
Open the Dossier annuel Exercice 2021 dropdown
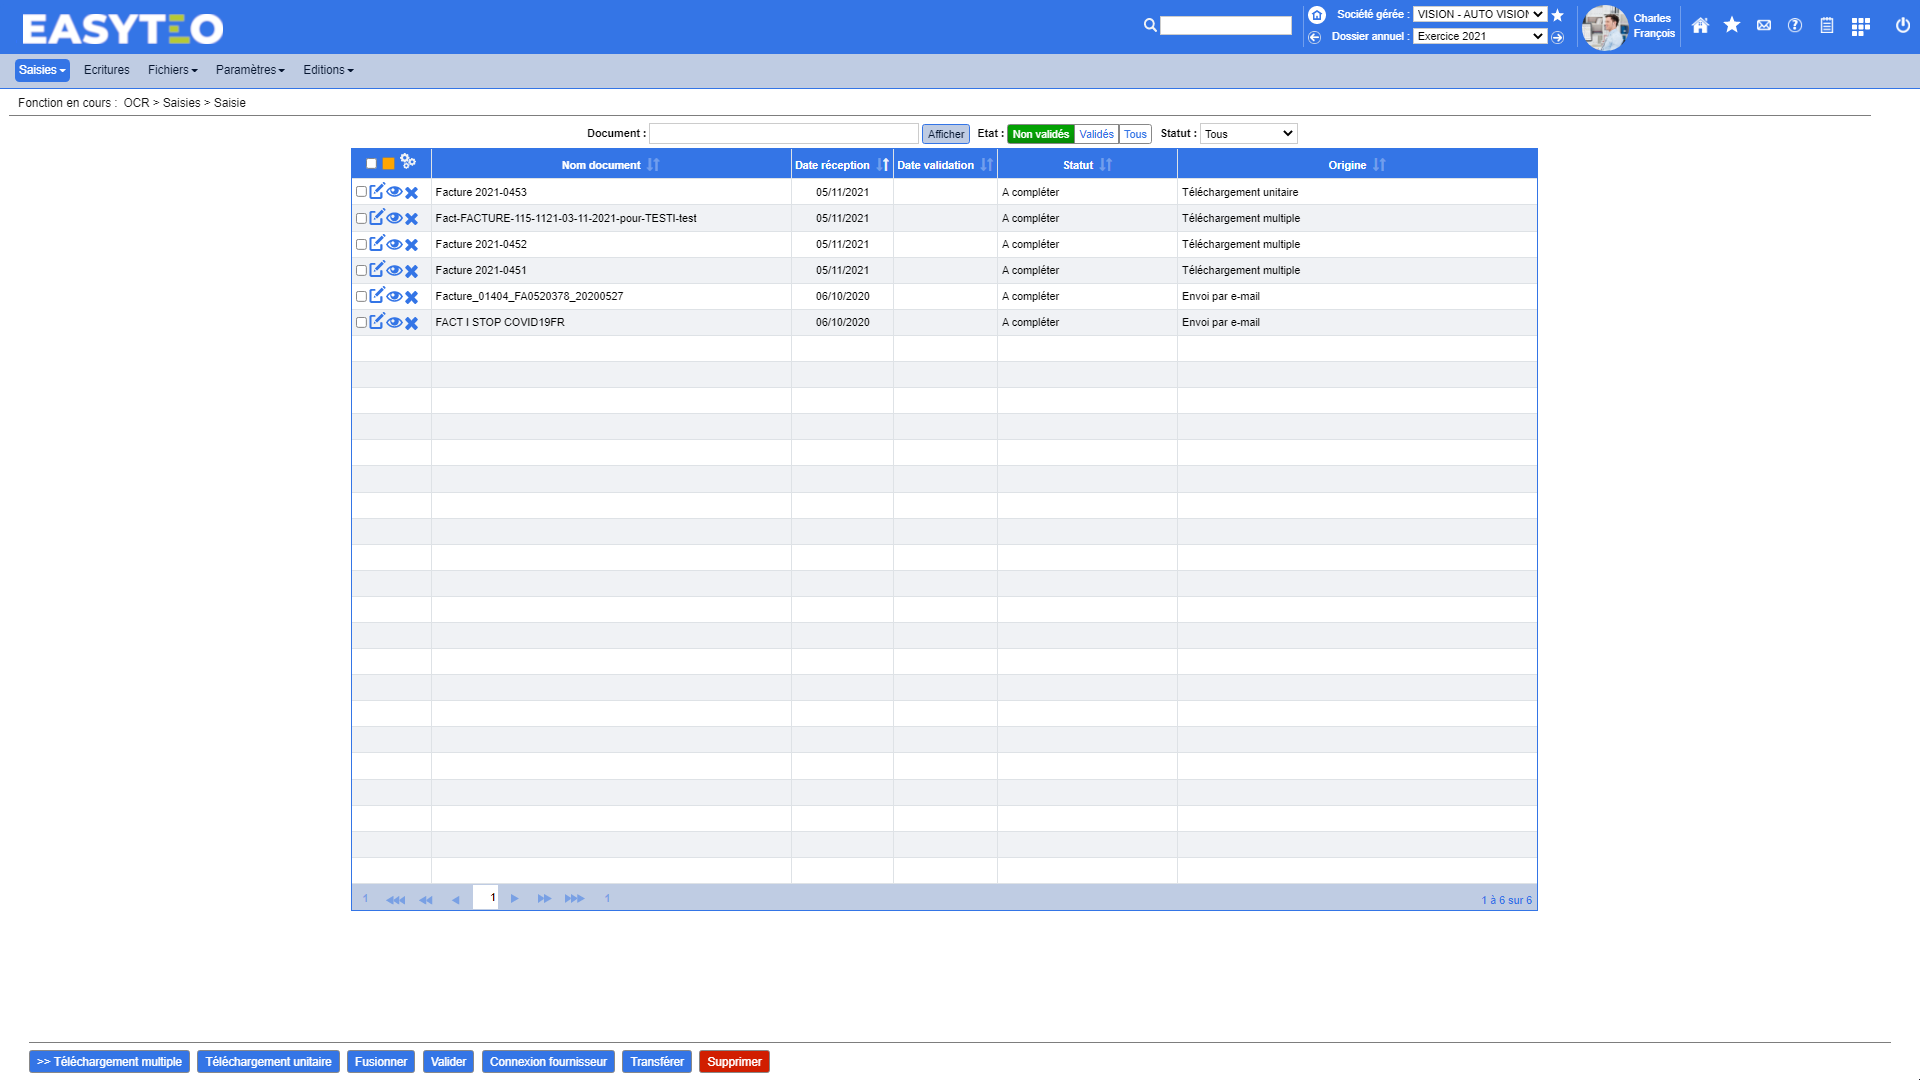click(x=1479, y=36)
